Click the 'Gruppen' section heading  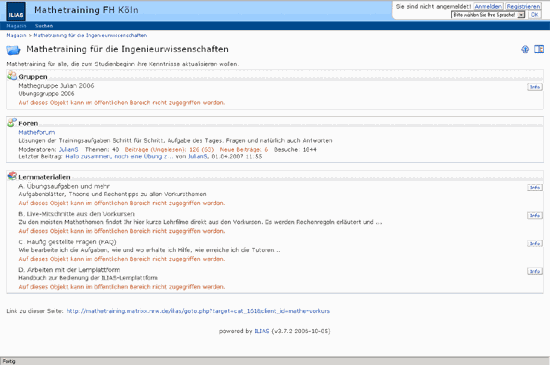pyautogui.click(x=33, y=77)
